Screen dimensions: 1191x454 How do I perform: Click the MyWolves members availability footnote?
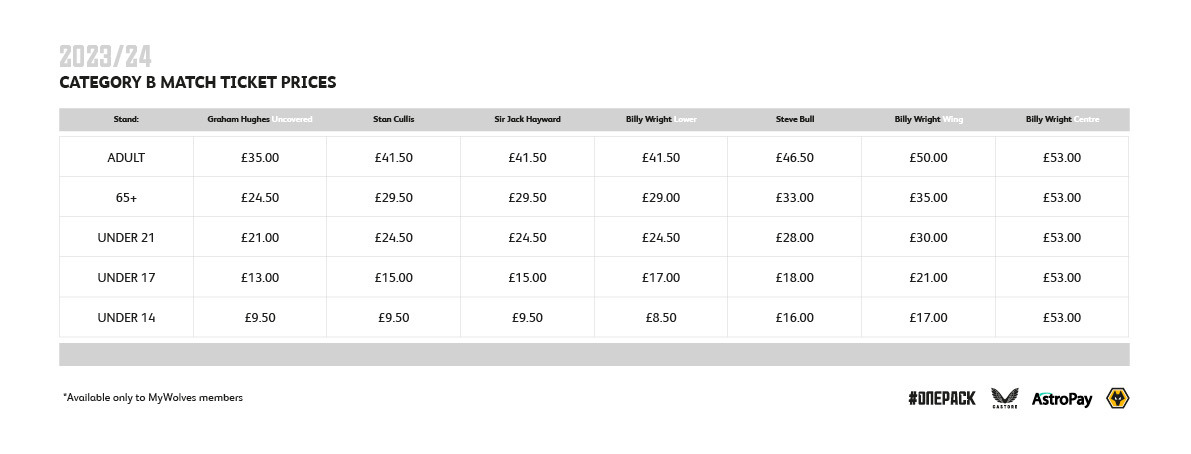(153, 397)
